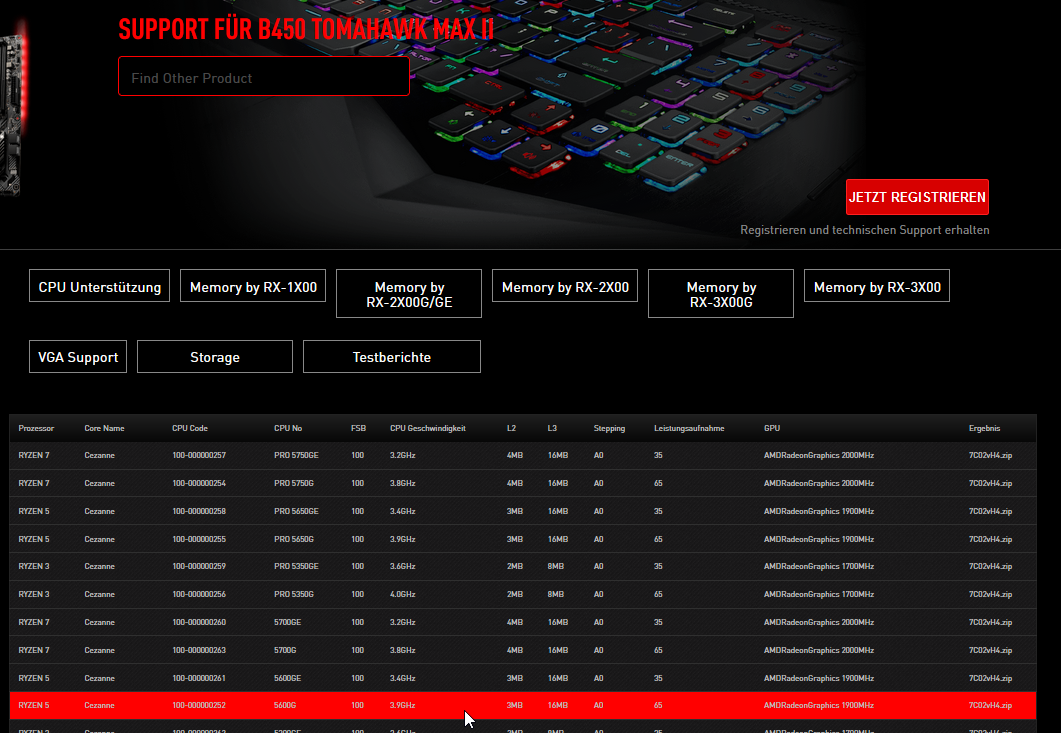Screen dimensions: 1061x733
Task: Click the PRO 5350G CPU number cell
Action: click(294, 594)
